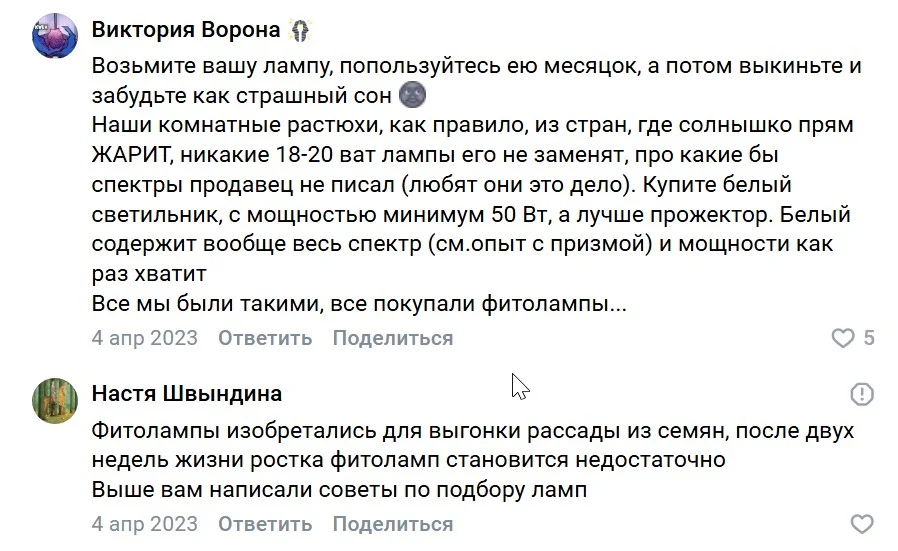Click the 4 апр 2023 date under Настя's comment
Viewport: 898px width, 551px height.
[144, 524]
